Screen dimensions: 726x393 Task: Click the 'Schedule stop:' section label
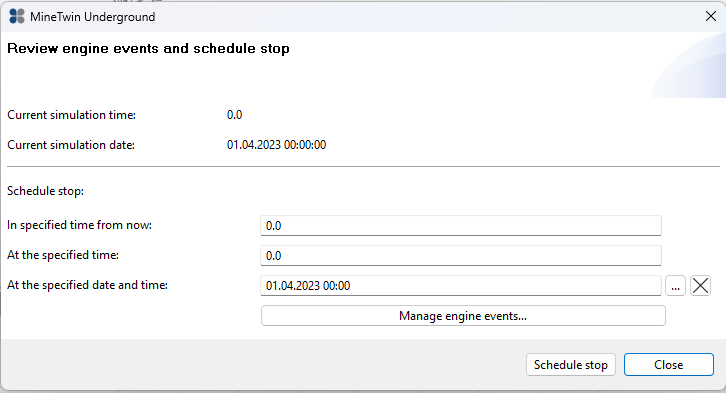click(45, 191)
